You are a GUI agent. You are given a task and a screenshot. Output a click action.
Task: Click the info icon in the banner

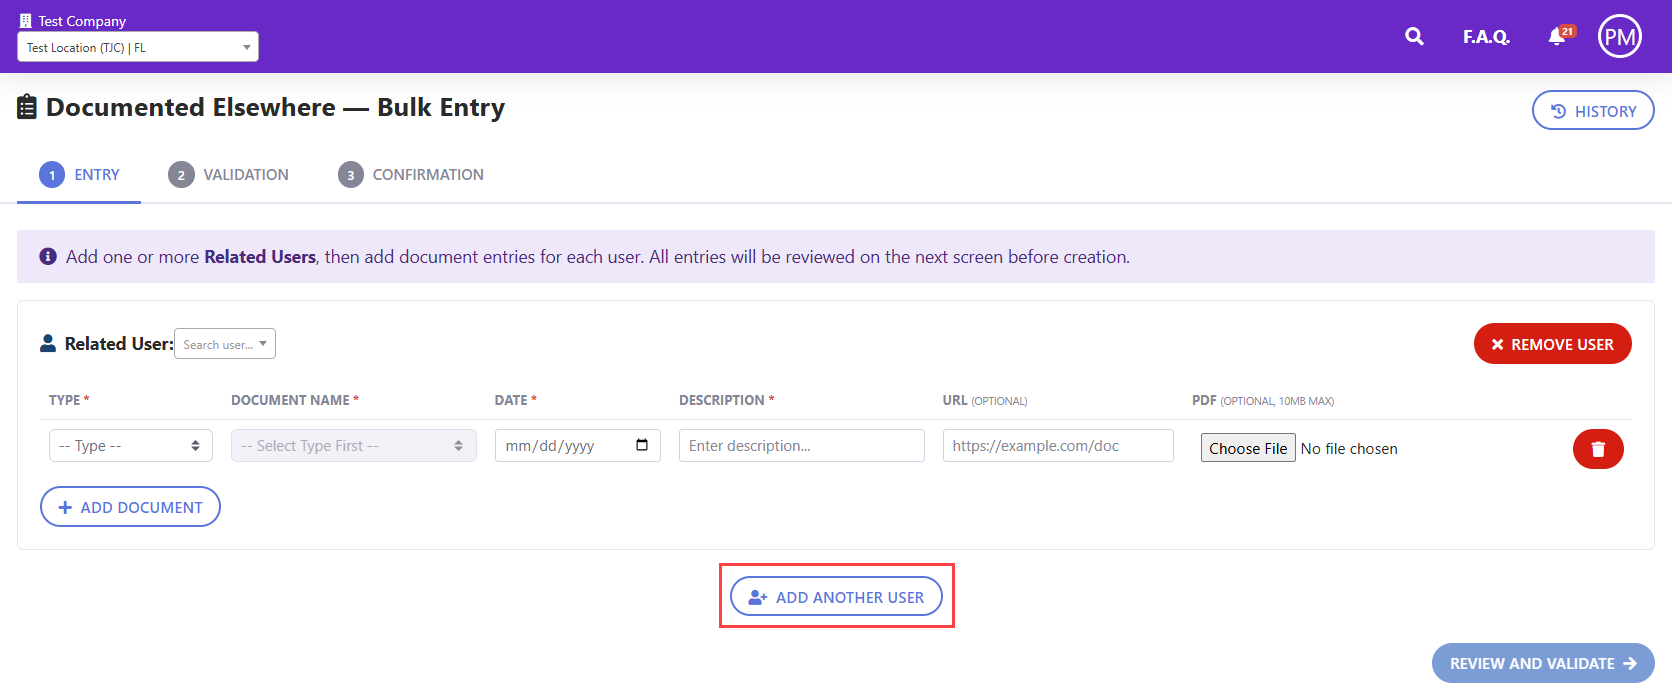(48, 257)
